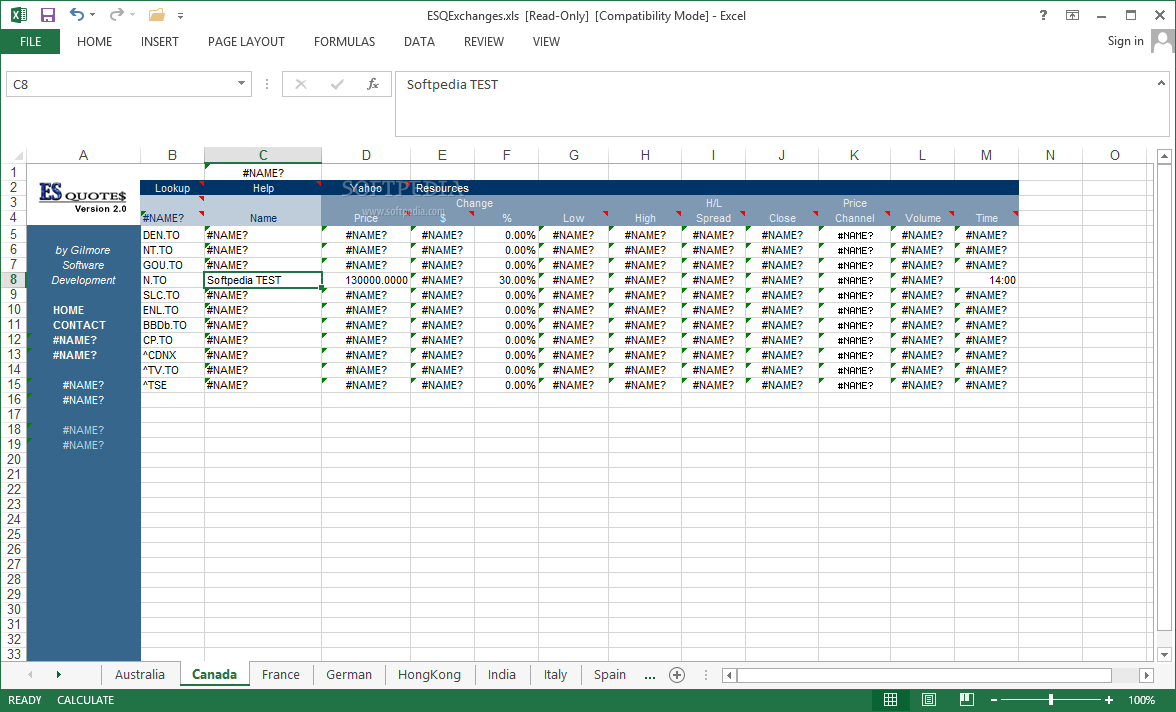Switch to Normal view icon
1176x712 pixels.
890,700
